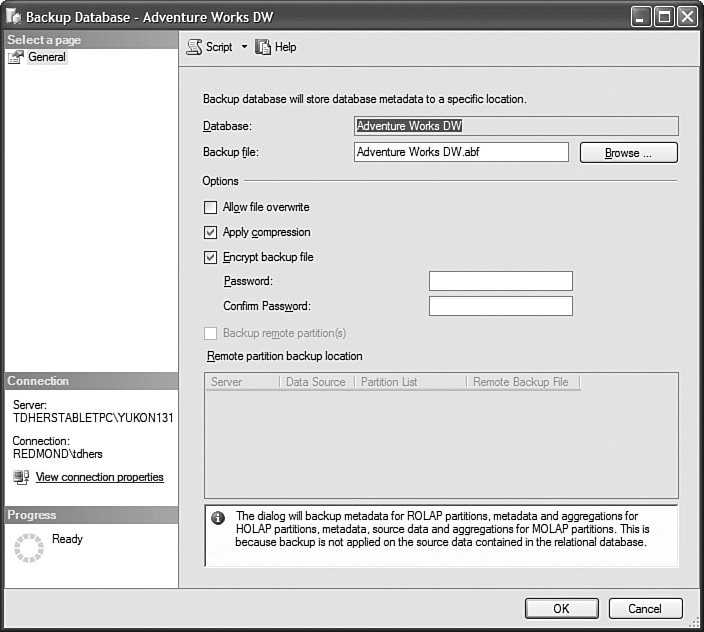Enable the Allow file overwrite checkbox
This screenshot has width=704, height=632.
210,207
